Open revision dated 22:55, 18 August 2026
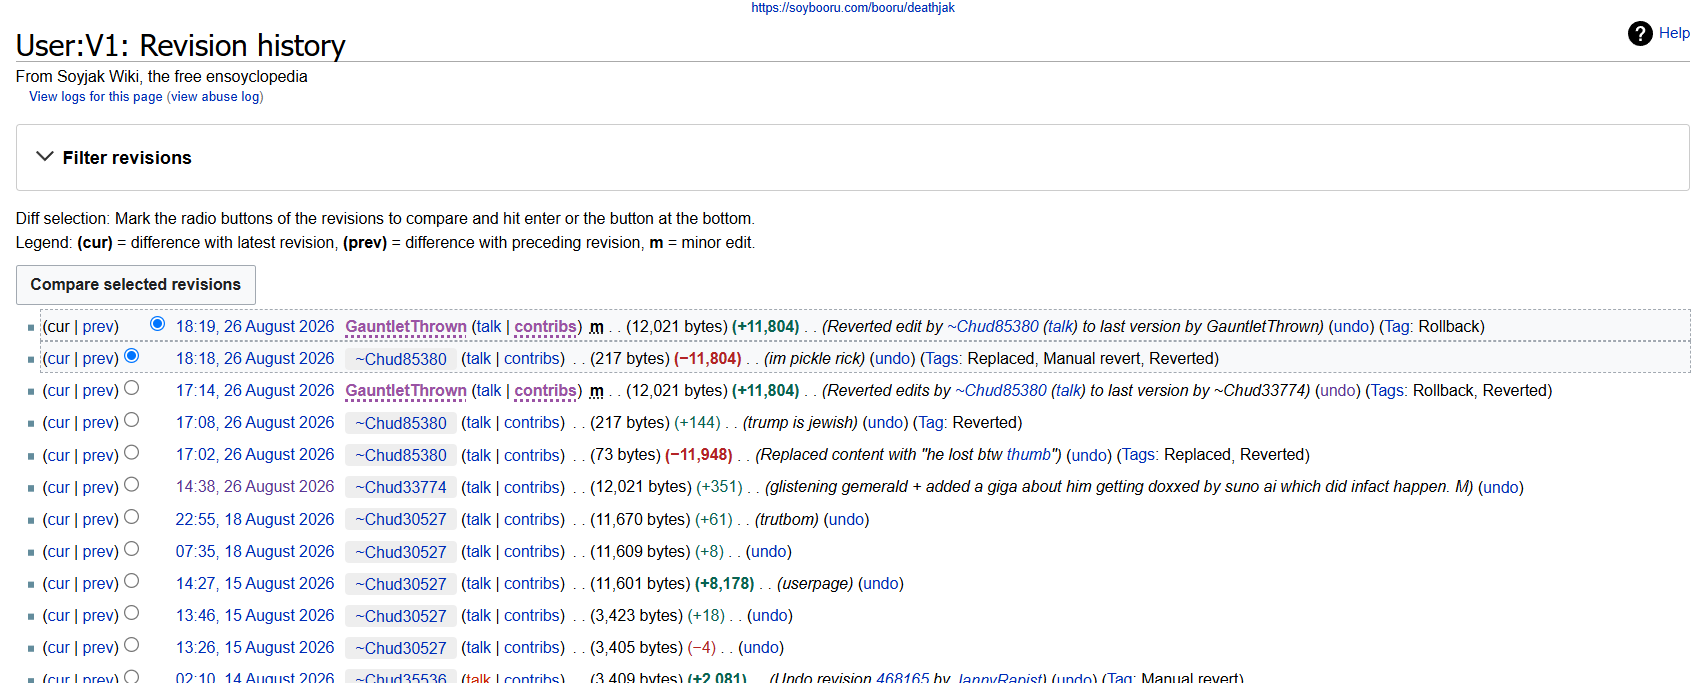The image size is (1697, 683). click(x=255, y=520)
